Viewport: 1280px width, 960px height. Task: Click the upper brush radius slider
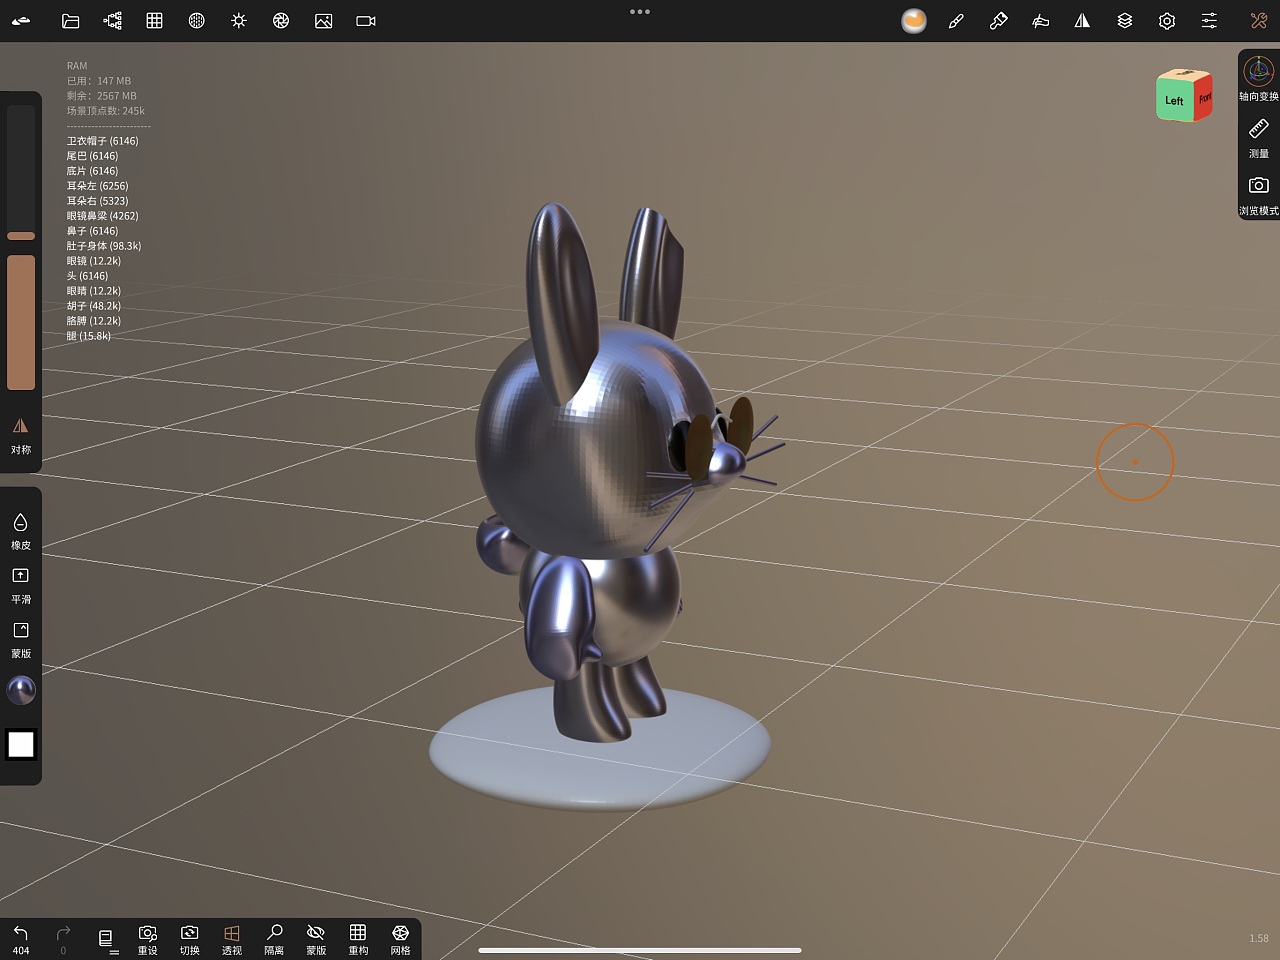pyautogui.click(x=21, y=172)
